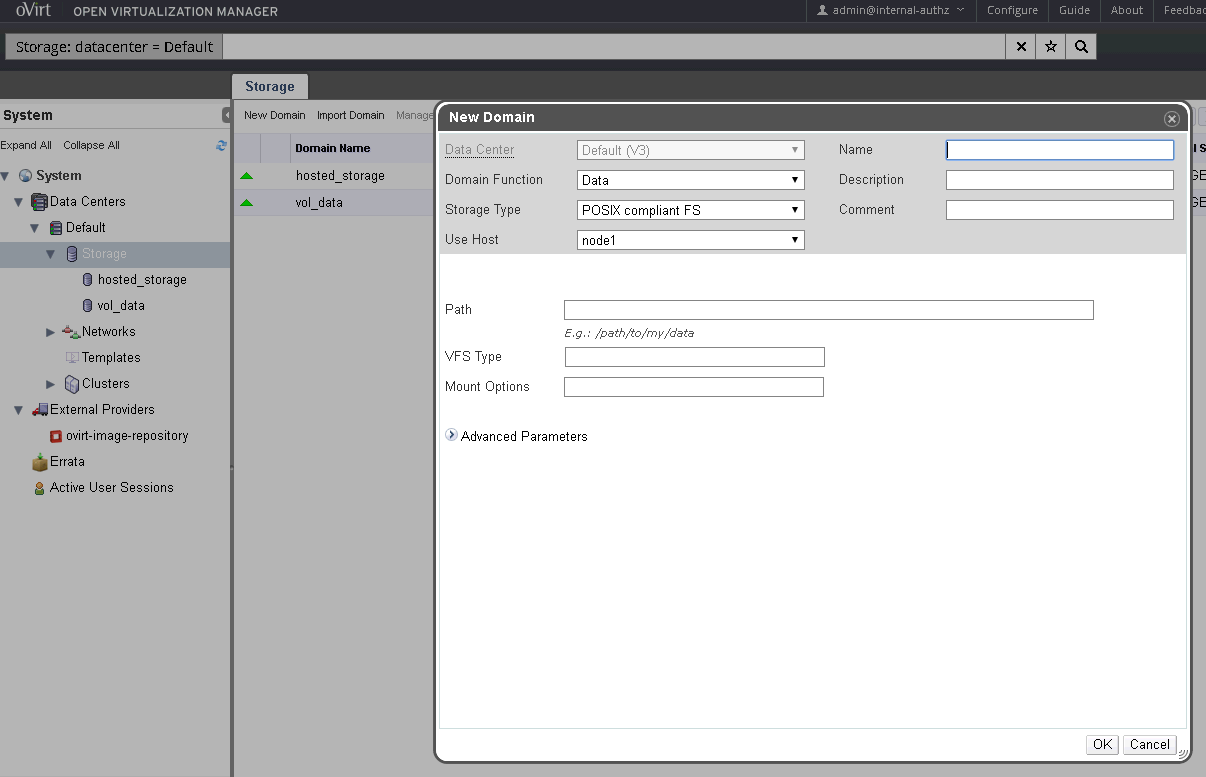Click the Errata package icon
Viewport: 1206px width, 777px height.
click(40, 462)
